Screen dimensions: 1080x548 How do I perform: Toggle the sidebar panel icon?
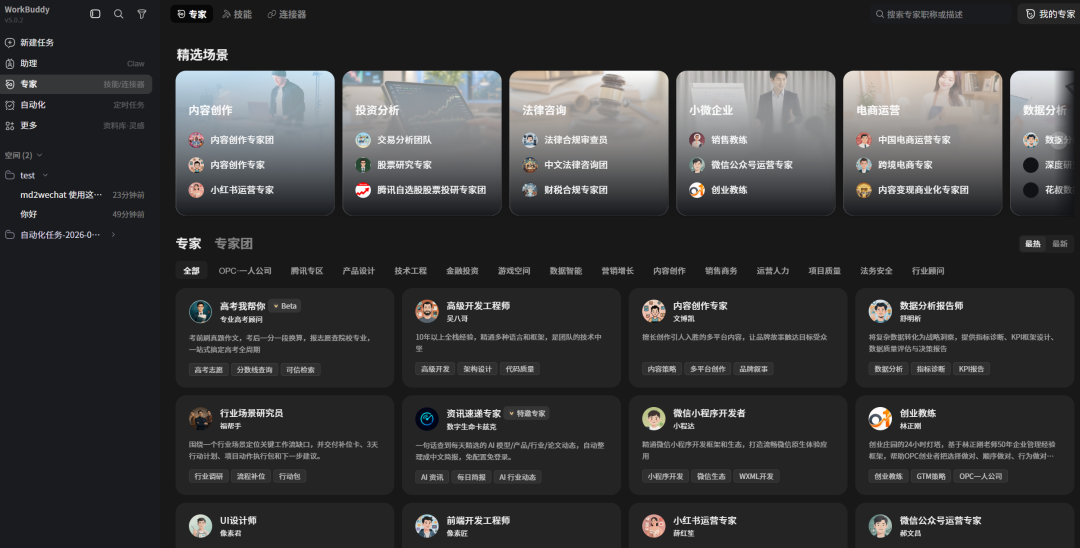tap(95, 14)
